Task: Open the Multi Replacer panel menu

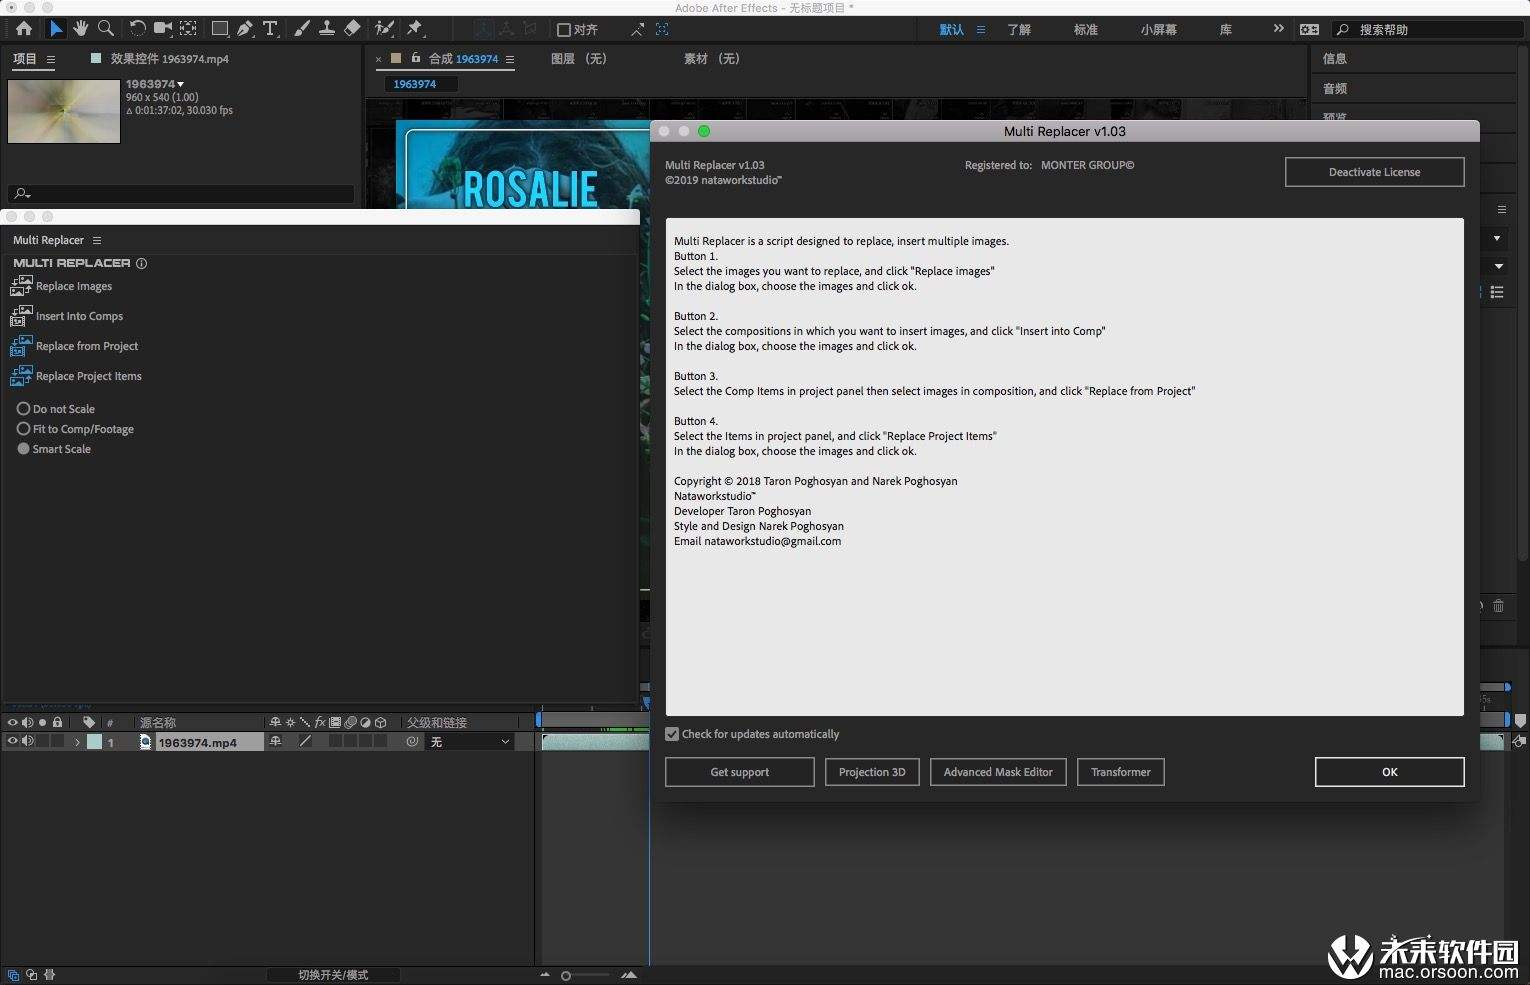Action: 97,240
